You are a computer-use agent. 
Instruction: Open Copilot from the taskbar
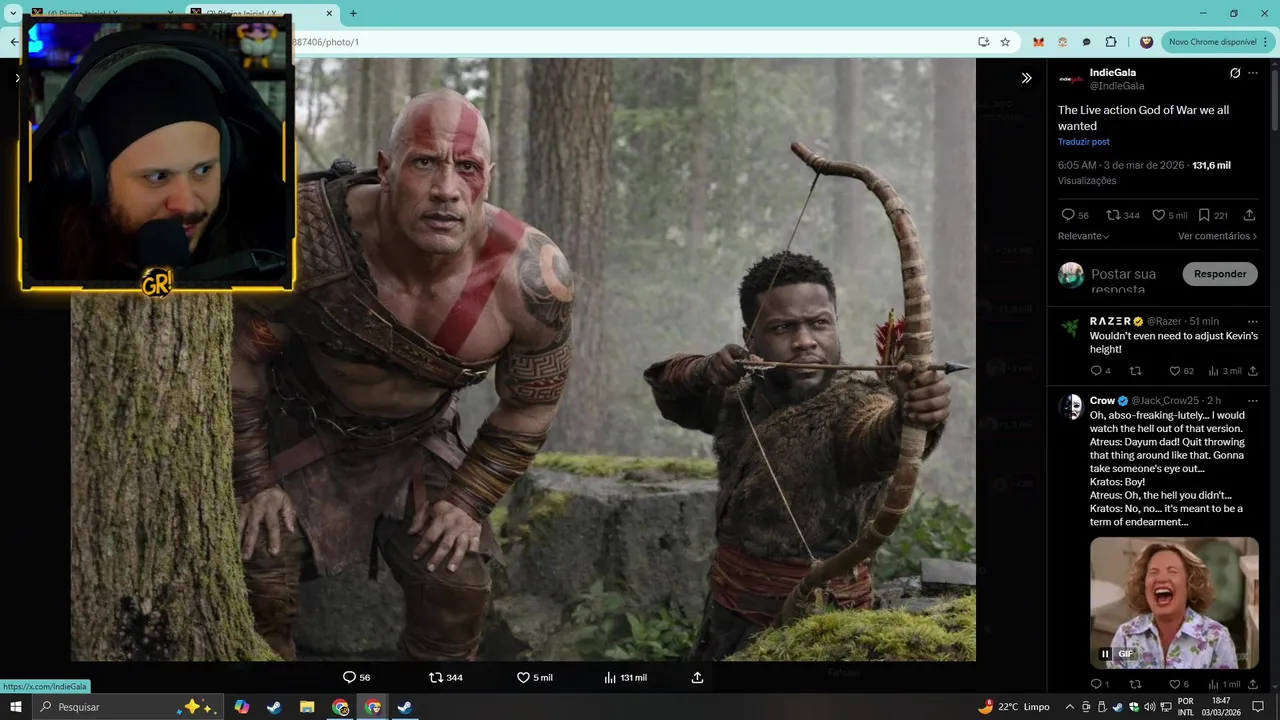[x=241, y=707]
